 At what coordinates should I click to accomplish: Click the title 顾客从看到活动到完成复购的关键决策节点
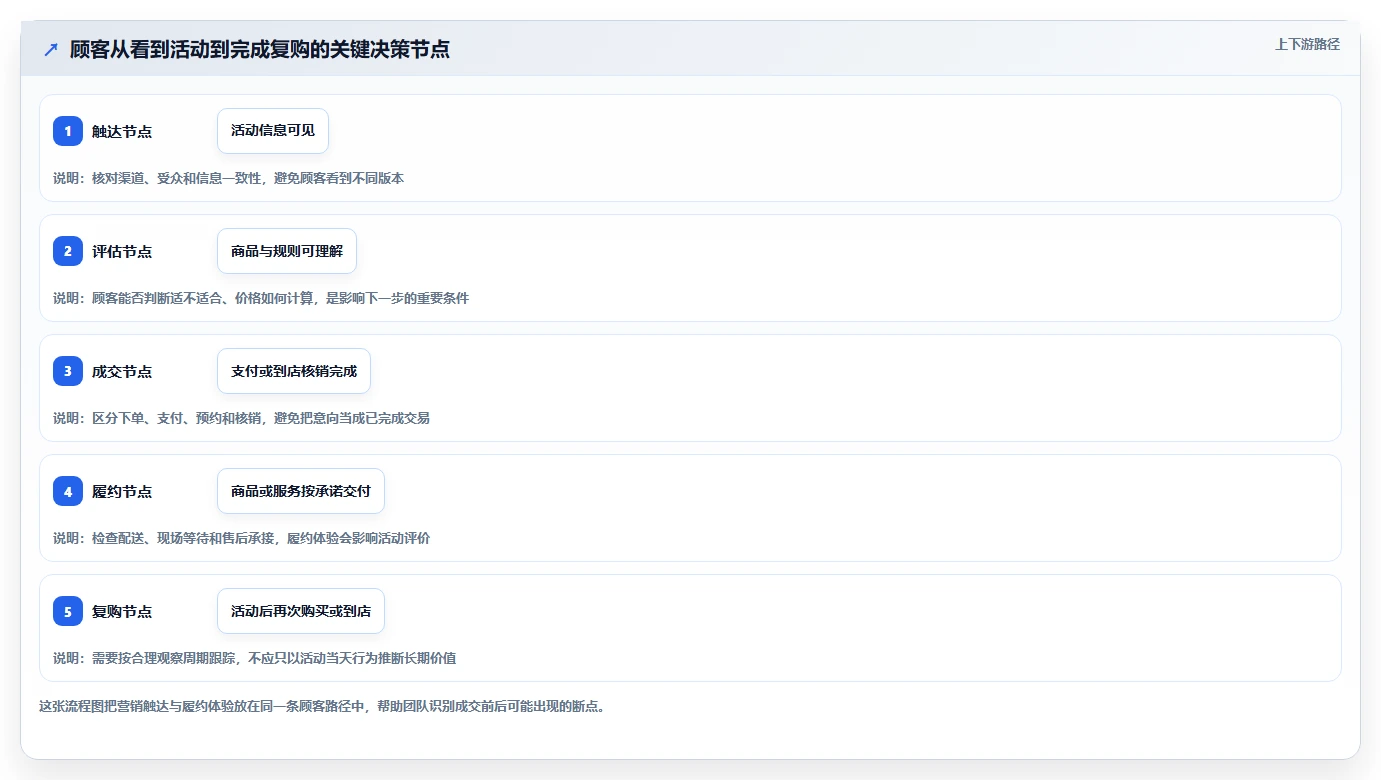(x=260, y=49)
